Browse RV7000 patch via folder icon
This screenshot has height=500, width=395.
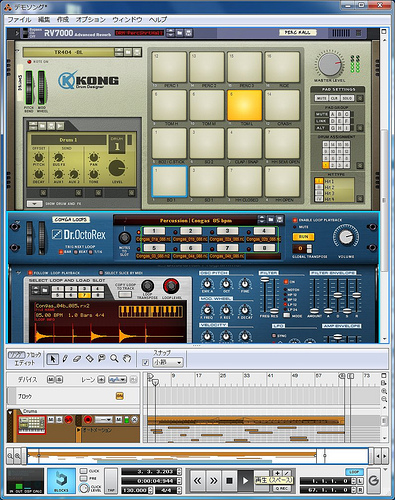coord(180,33)
